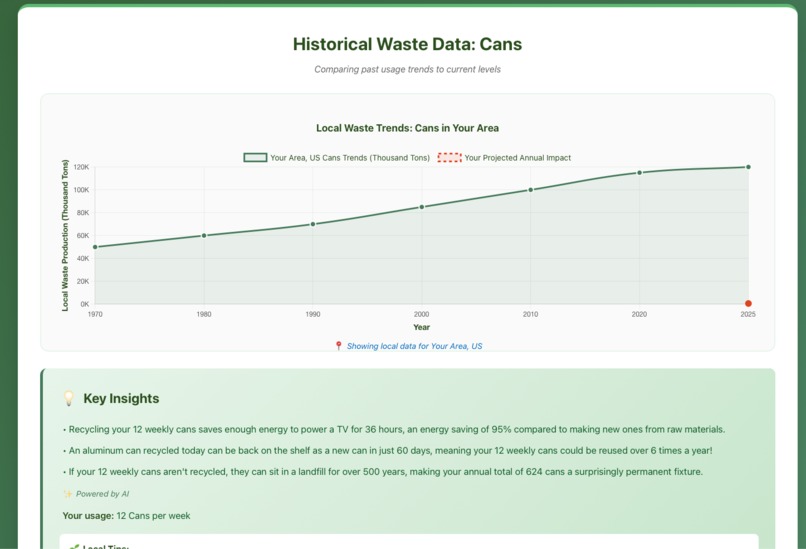Toggle the Your Projected Annual Impact legend box
This screenshot has height=549, width=806.
449,158
